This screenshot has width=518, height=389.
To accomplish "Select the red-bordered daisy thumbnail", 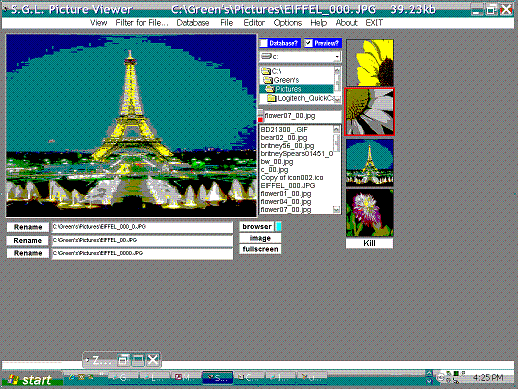I will pos(369,112).
